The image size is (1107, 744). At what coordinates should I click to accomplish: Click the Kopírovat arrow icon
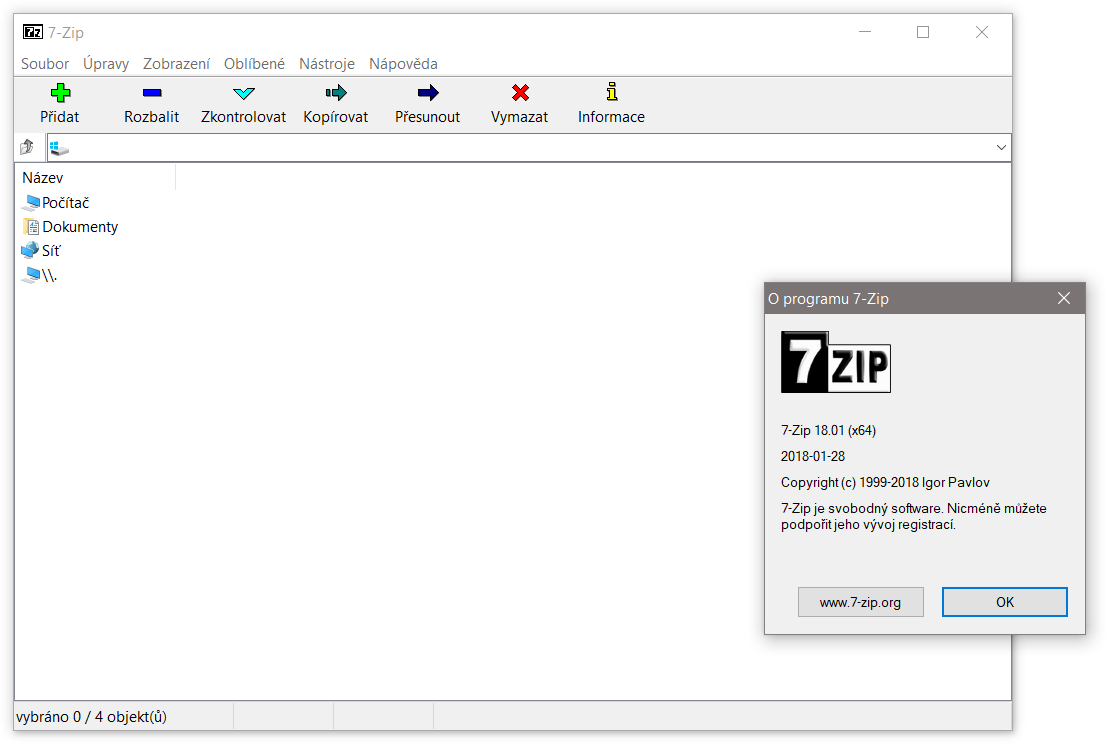tap(336, 92)
